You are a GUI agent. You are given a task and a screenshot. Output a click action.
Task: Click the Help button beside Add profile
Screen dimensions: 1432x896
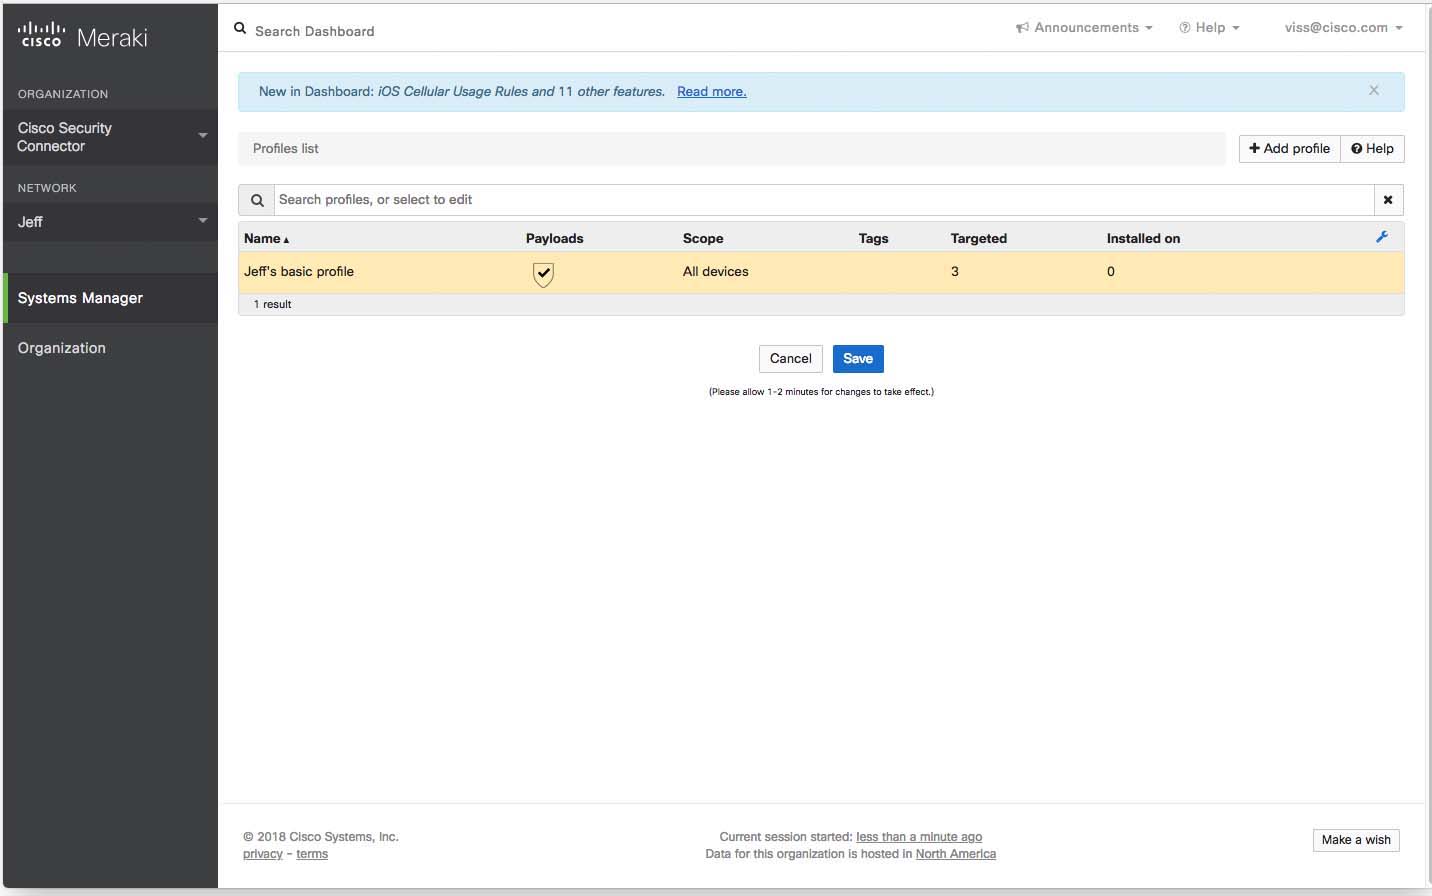pyautogui.click(x=1372, y=149)
